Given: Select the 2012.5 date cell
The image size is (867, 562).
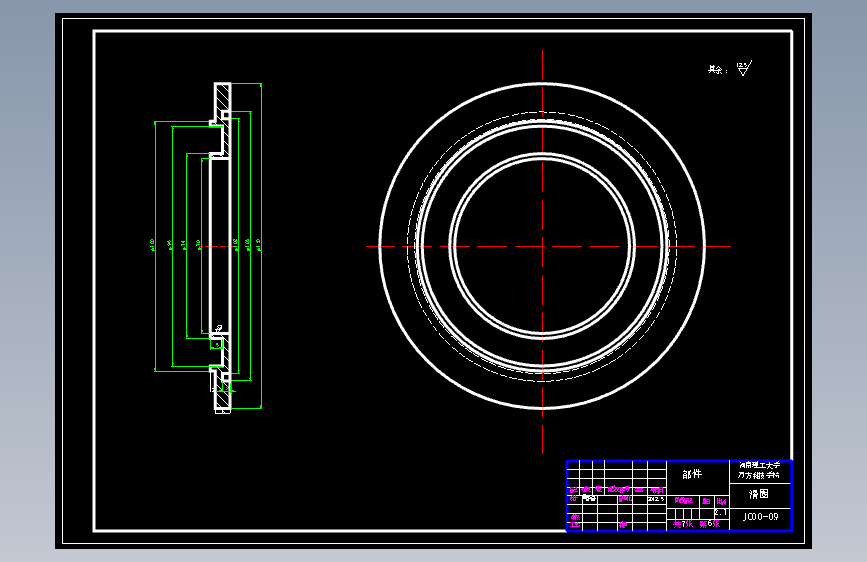Looking at the screenshot, I should (x=656, y=499).
